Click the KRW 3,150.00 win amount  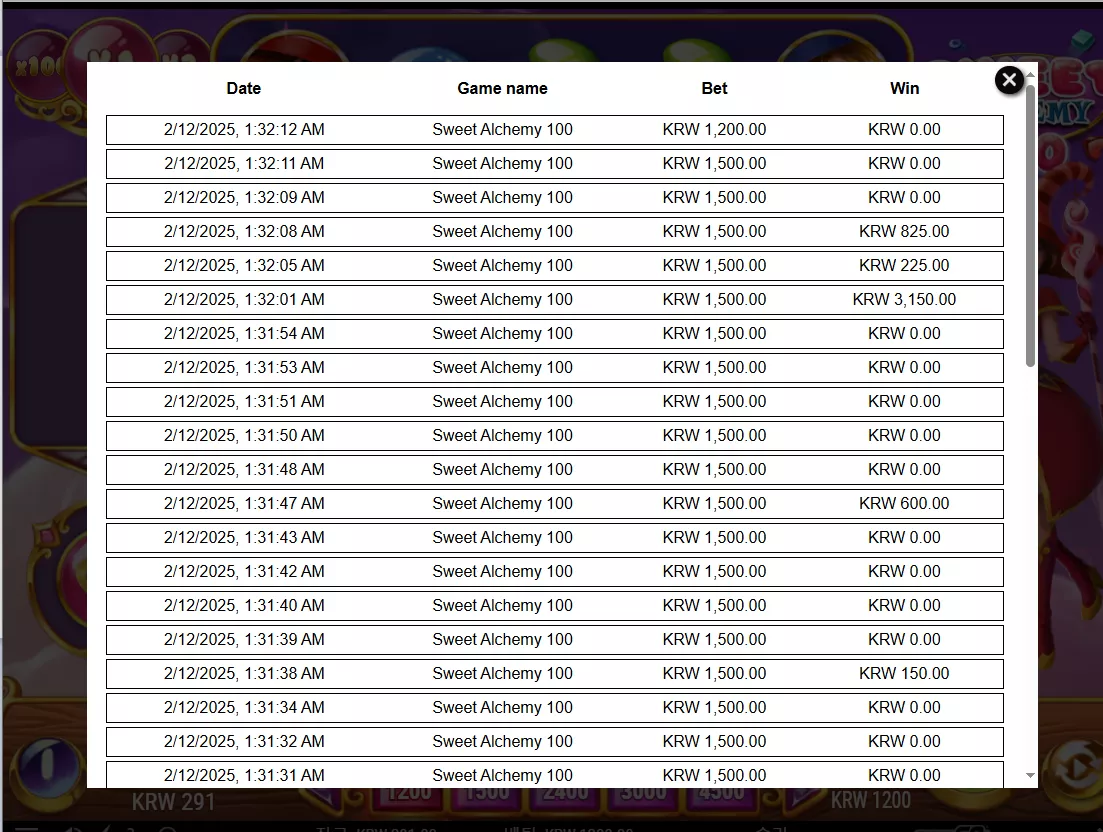(904, 300)
